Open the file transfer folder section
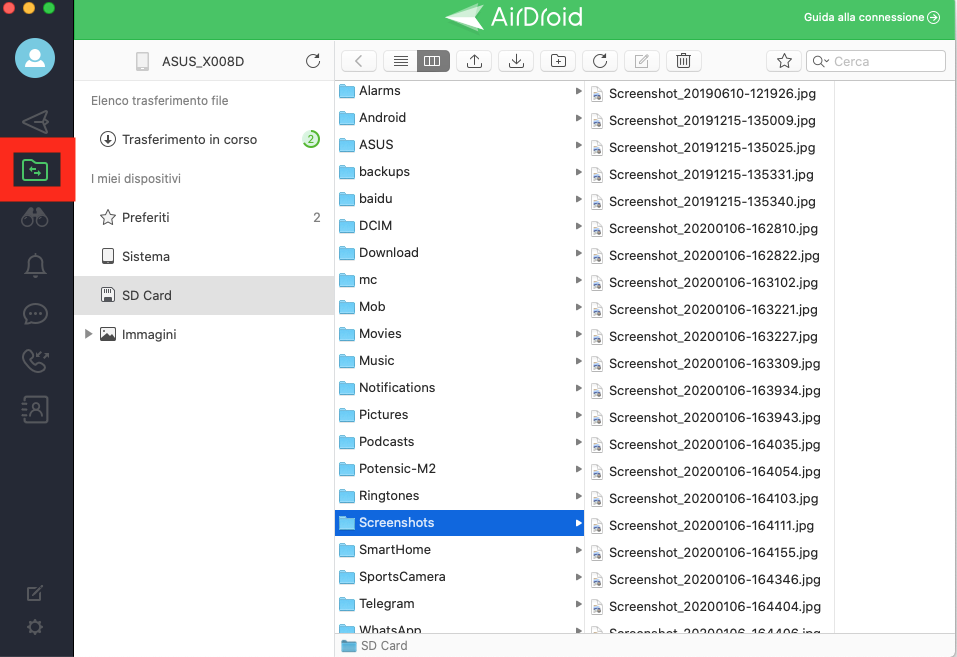 35,170
